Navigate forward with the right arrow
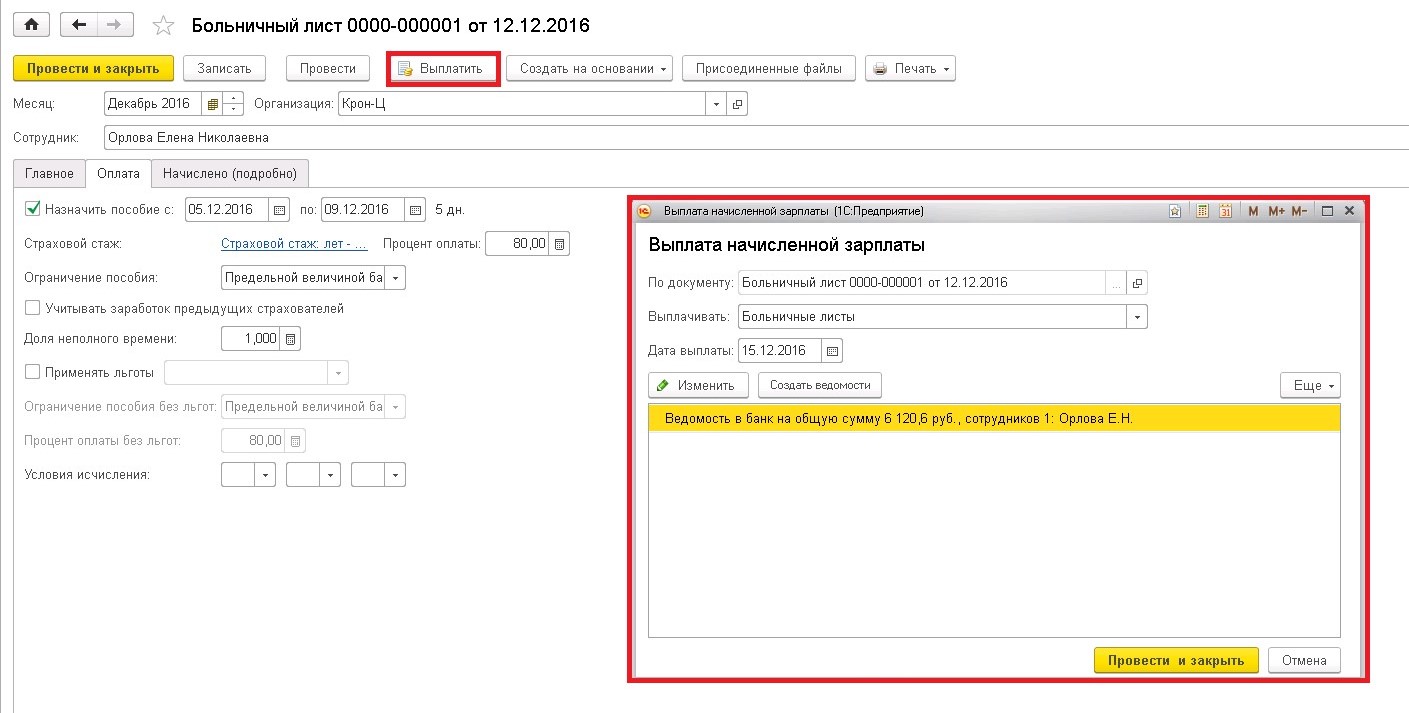The height and width of the screenshot is (713, 1409). pyautogui.click(x=115, y=25)
